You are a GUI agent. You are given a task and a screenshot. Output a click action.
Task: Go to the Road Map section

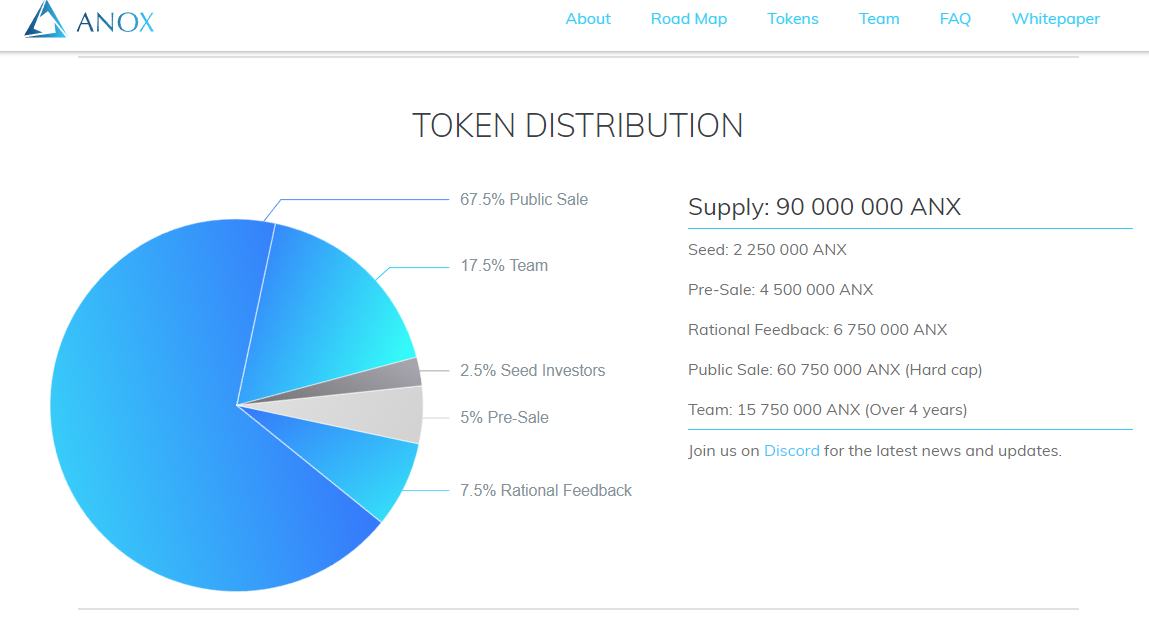tap(689, 19)
